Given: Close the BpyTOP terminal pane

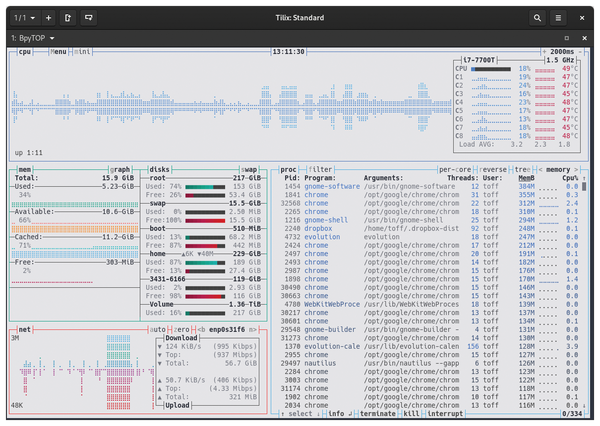Looking at the screenshot, I should pyautogui.click(x=584, y=38).
